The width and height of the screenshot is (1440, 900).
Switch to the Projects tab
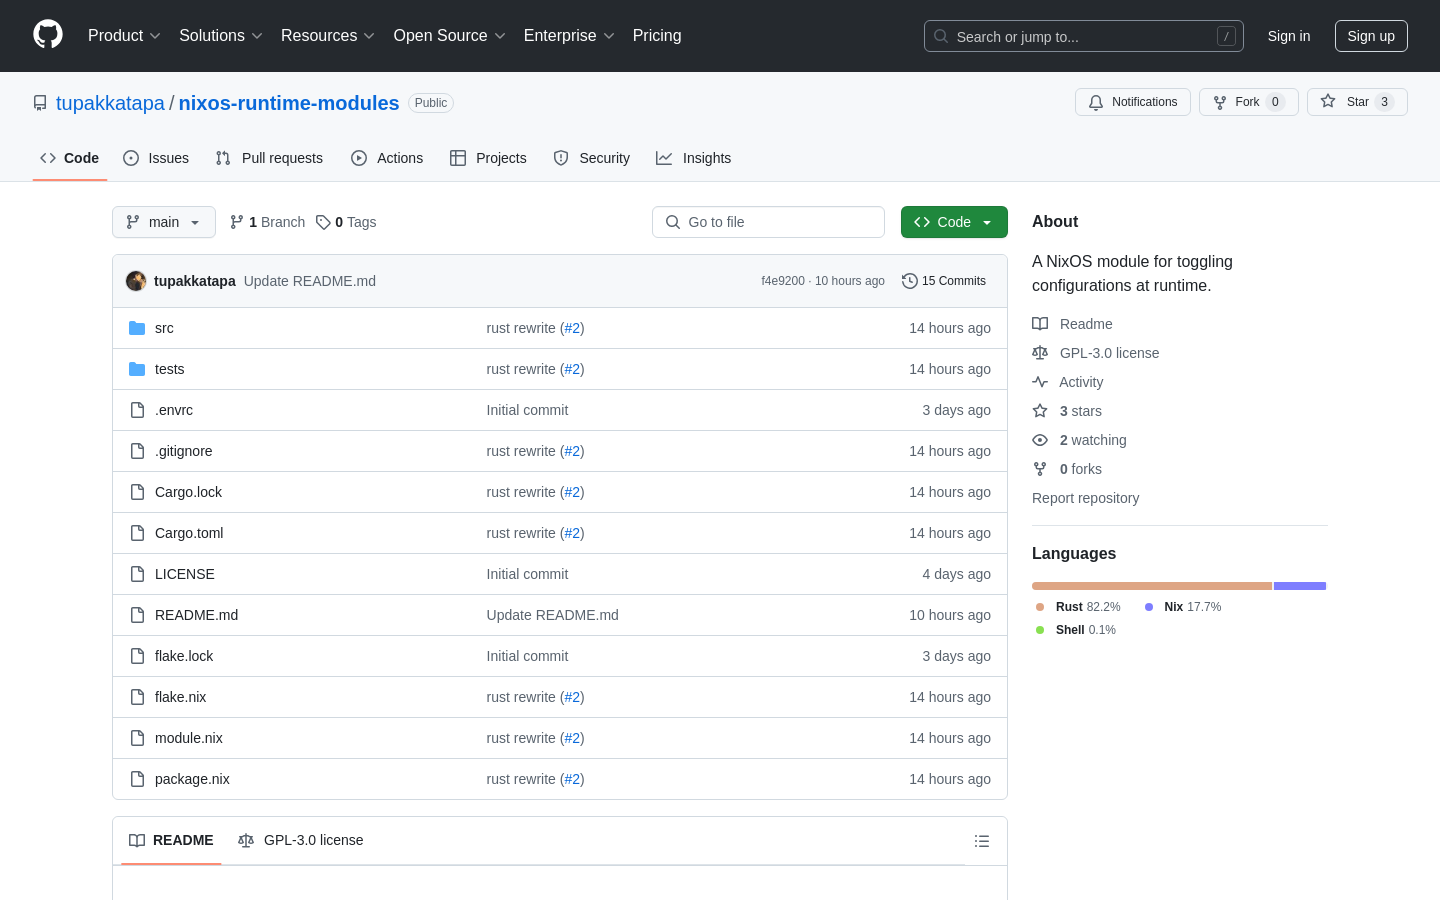coord(488,158)
